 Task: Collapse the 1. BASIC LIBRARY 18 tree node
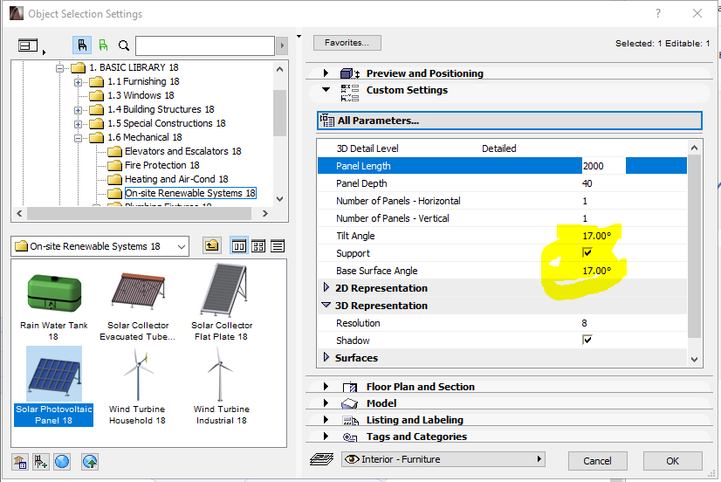point(60,68)
